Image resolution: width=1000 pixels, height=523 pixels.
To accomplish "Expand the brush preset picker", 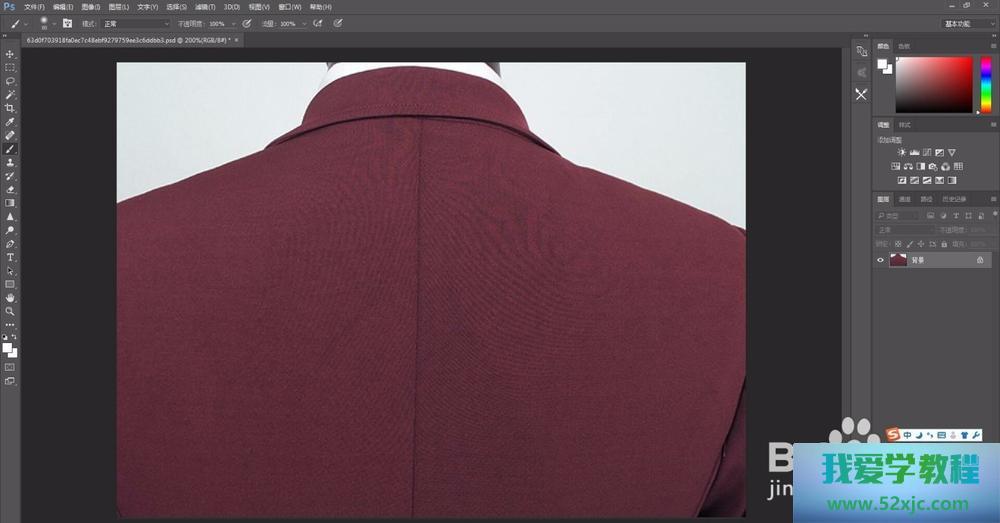I will tap(48, 23).
